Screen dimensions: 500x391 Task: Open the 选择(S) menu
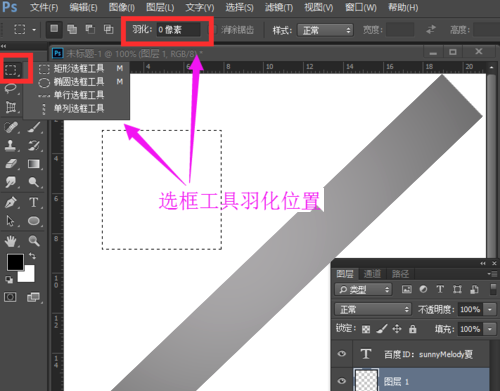[239, 7]
